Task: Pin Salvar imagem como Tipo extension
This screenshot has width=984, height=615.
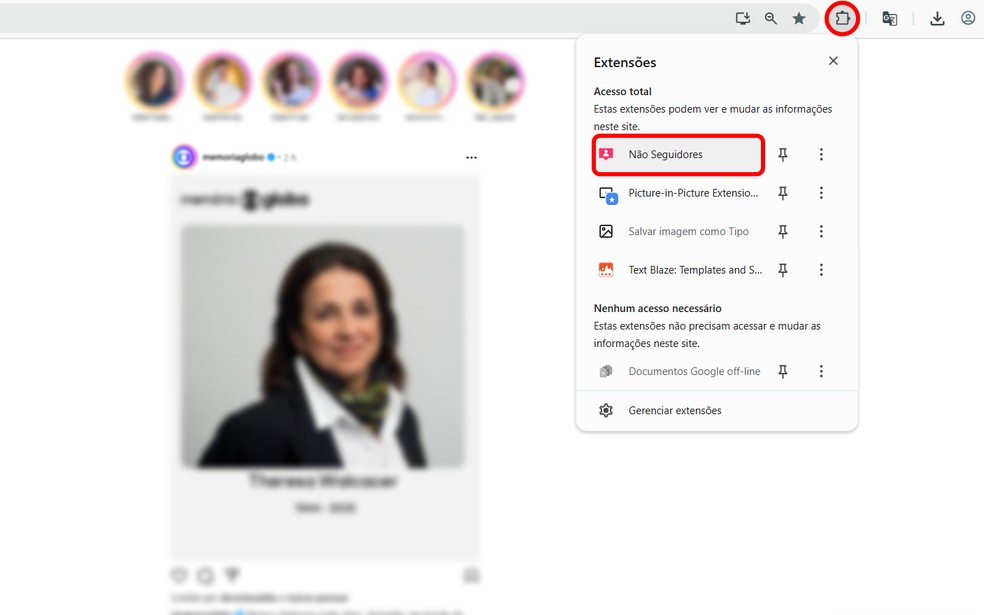Action: pyautogui.click(x=783, y=232)
